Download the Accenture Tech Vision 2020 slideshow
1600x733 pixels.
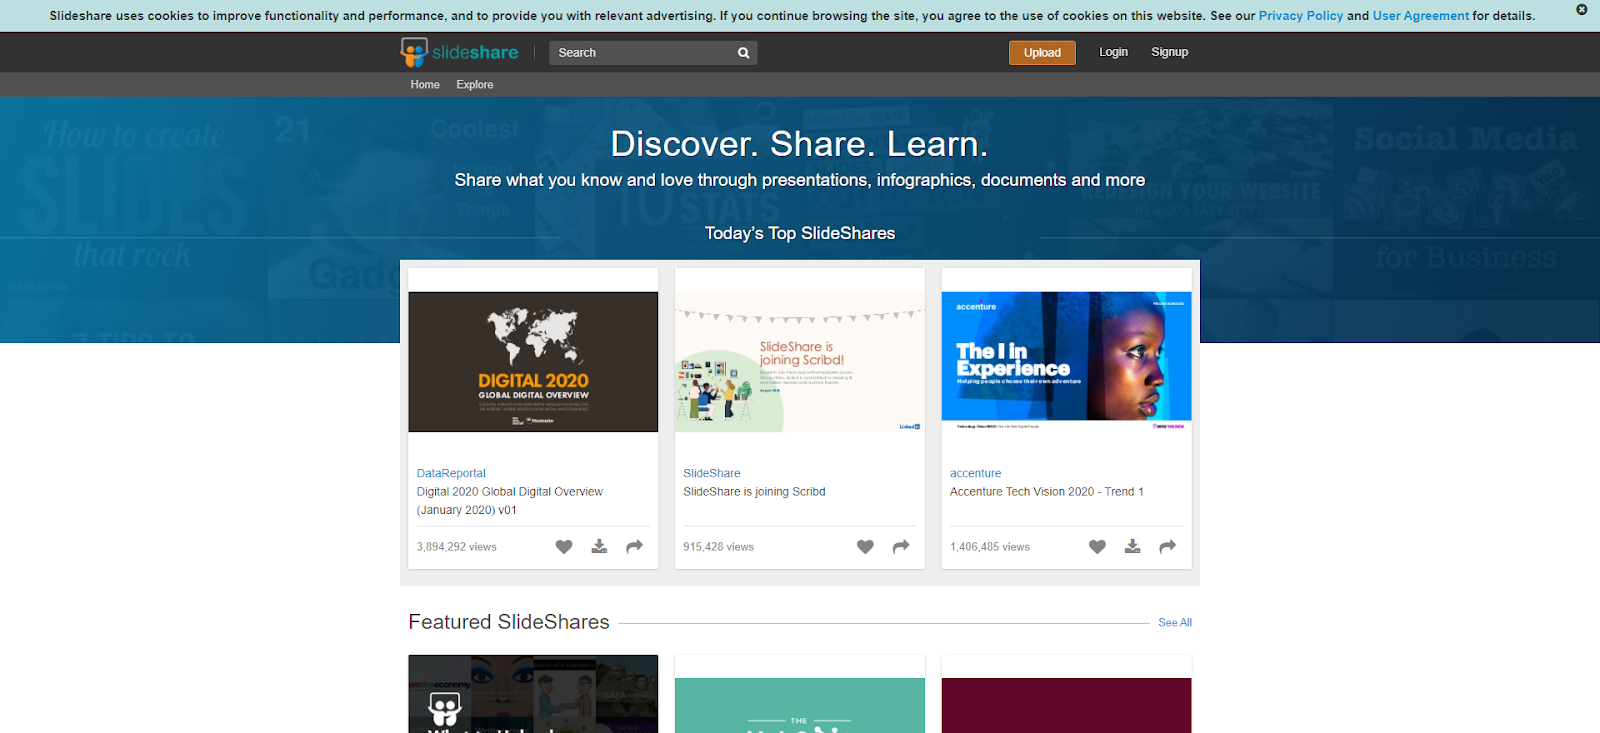[x=1132, y=546]
